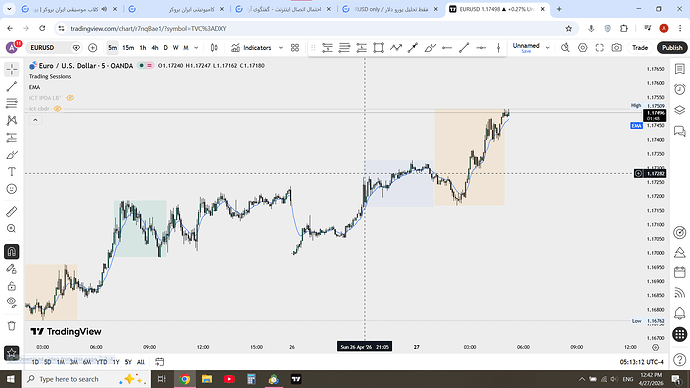Open the alerts clock panel
This screenshot has width=690, height=388.
tap(680, 89)
